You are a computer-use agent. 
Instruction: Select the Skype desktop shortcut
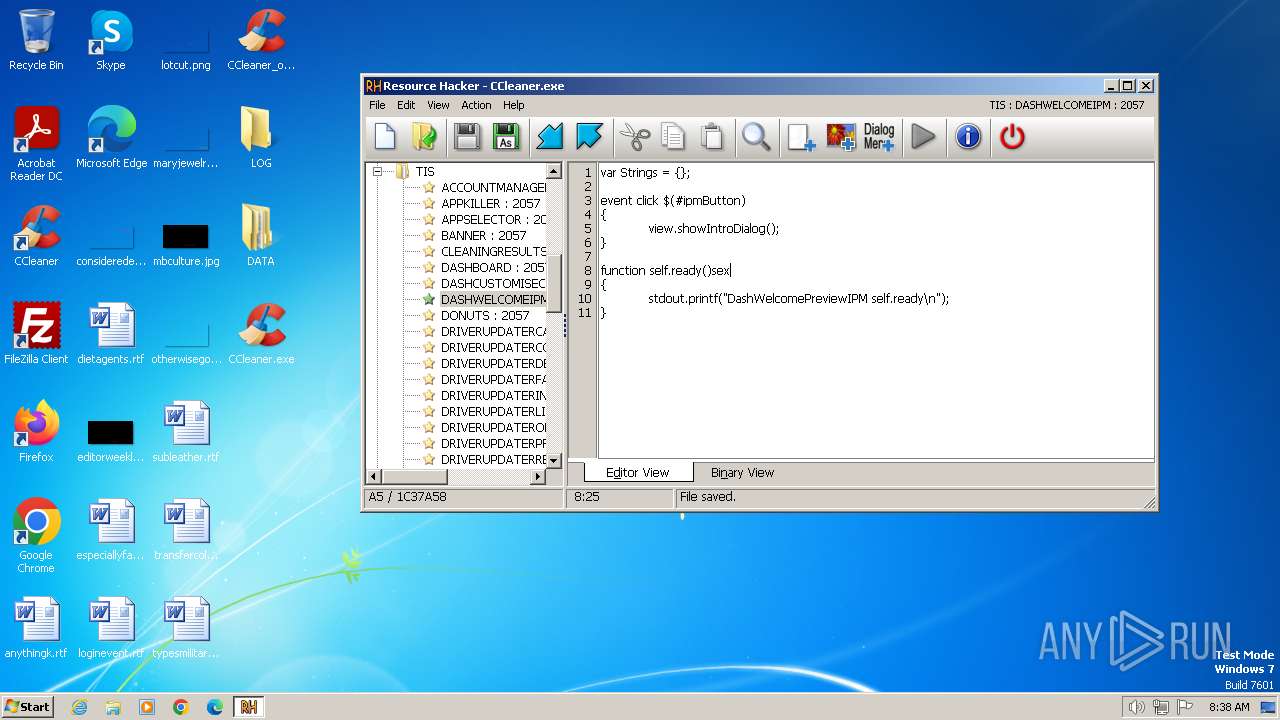pyautogui.click(x=110, y=40)
